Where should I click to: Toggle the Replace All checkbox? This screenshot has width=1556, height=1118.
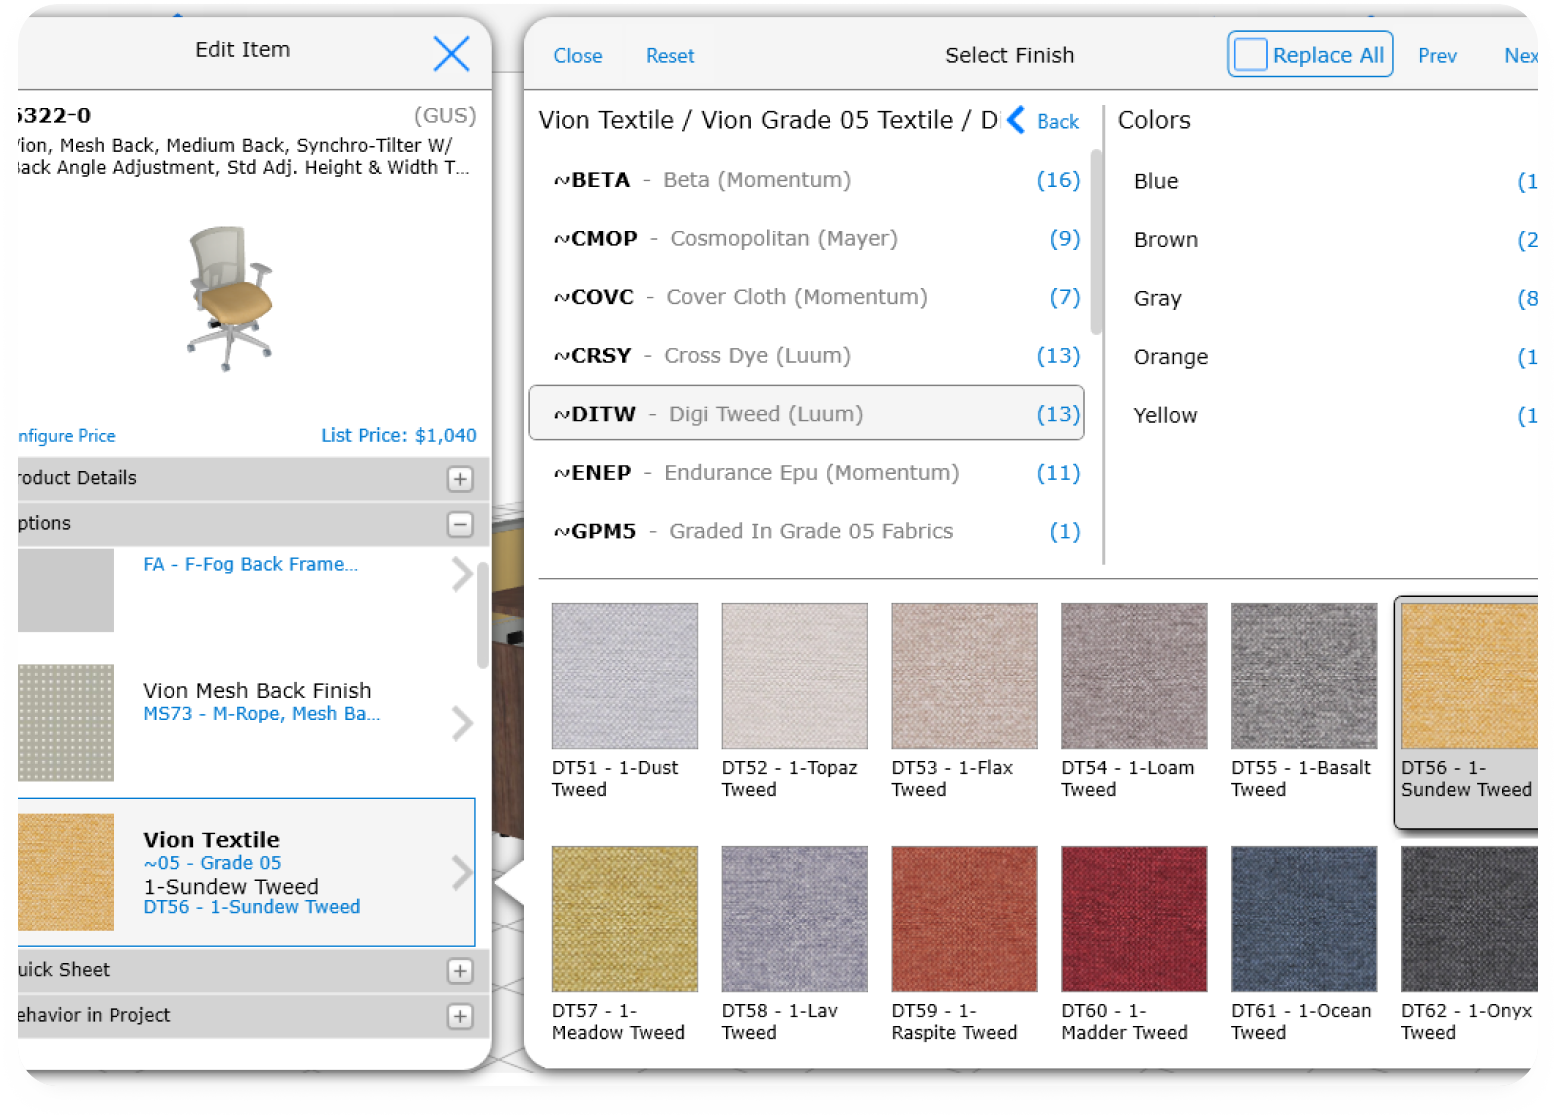coord(1250,54)
